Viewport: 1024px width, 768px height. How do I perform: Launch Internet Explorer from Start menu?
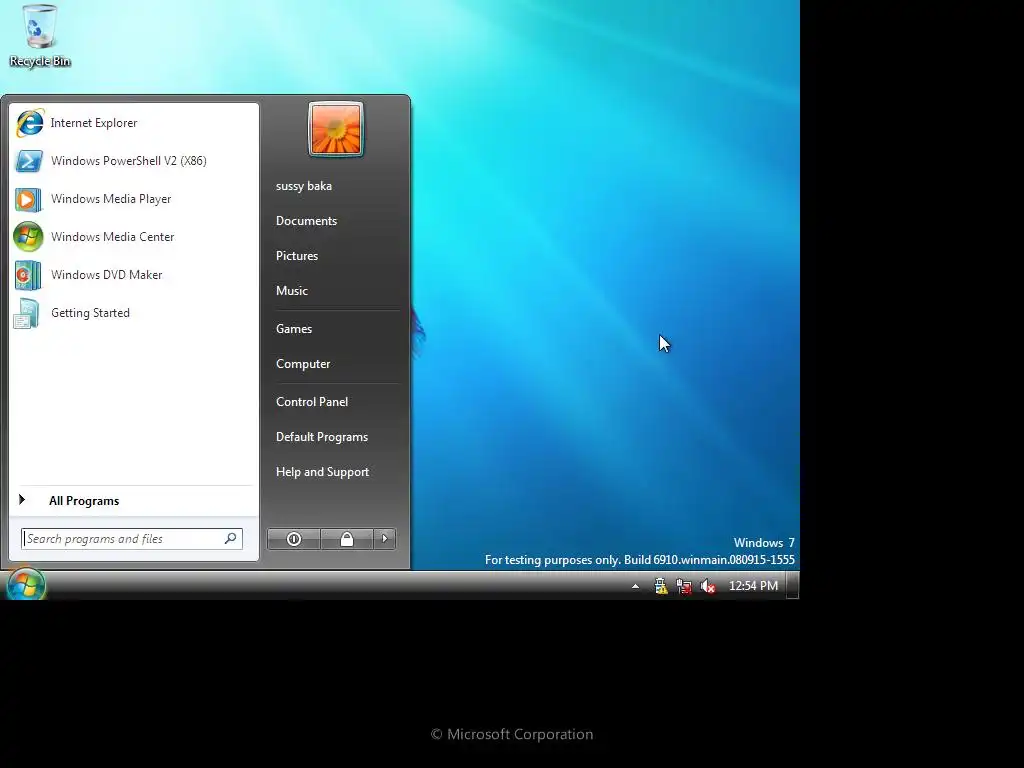click(134, 123)
